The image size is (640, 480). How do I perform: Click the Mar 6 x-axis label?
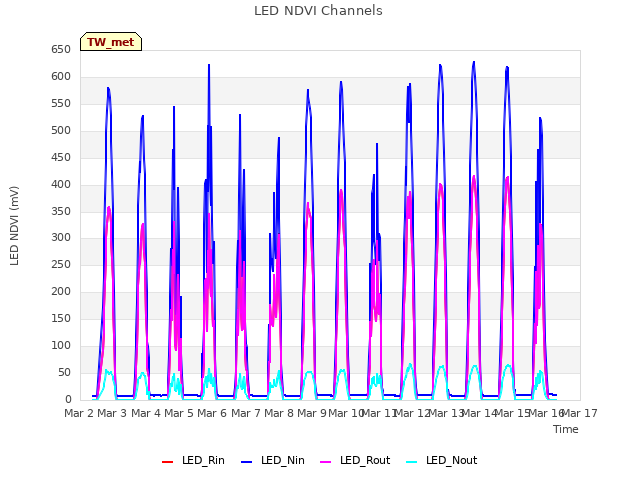pos(212,413)
